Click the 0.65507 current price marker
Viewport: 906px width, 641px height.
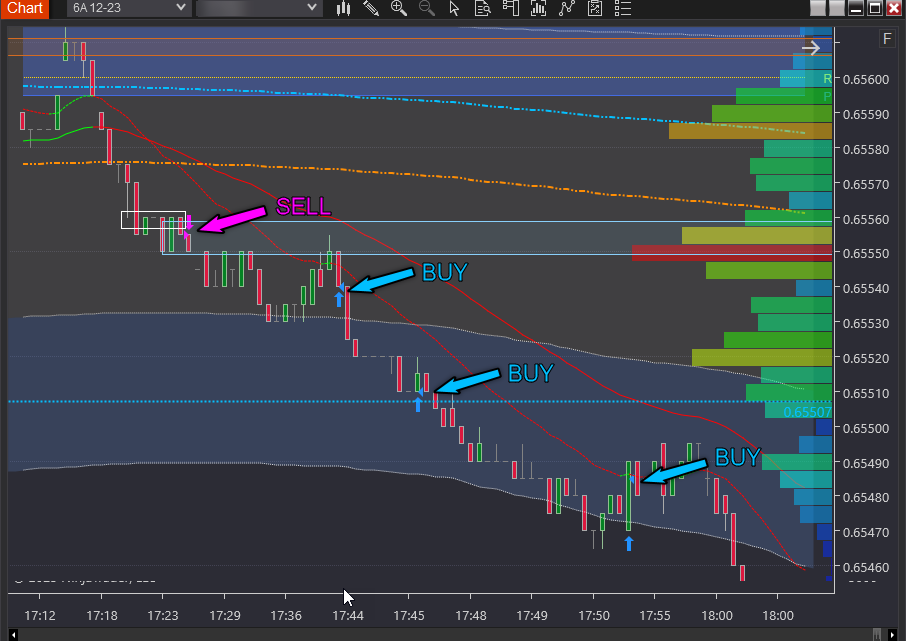(807, 412)
